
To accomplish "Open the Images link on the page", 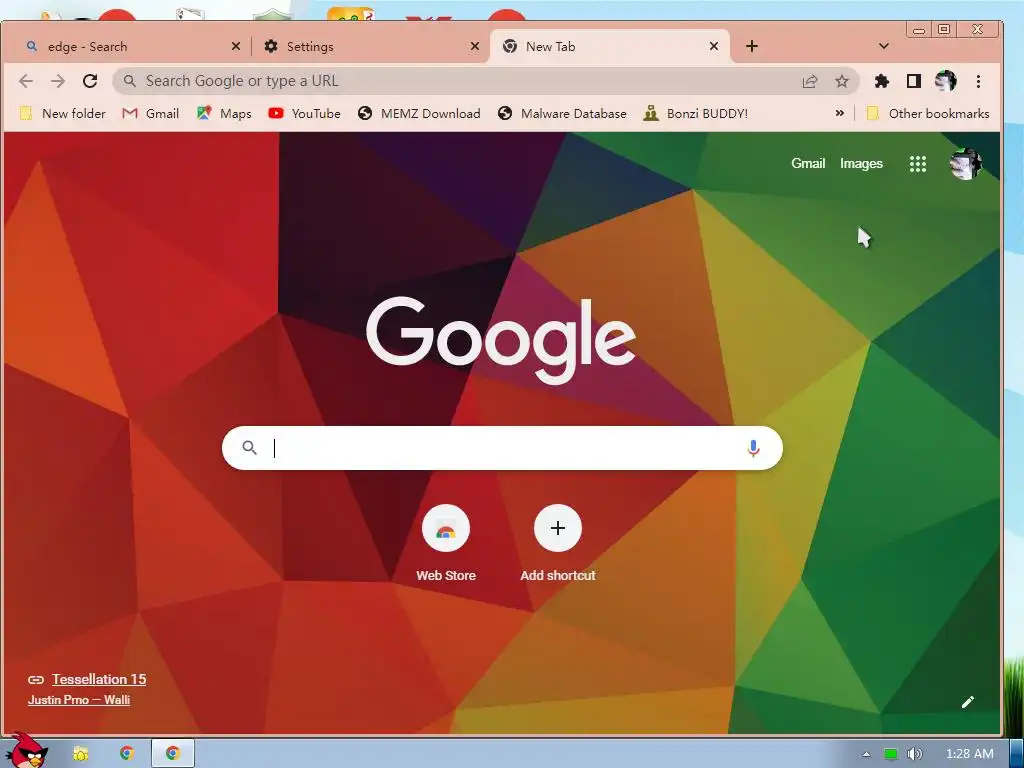I will point(861,164).
